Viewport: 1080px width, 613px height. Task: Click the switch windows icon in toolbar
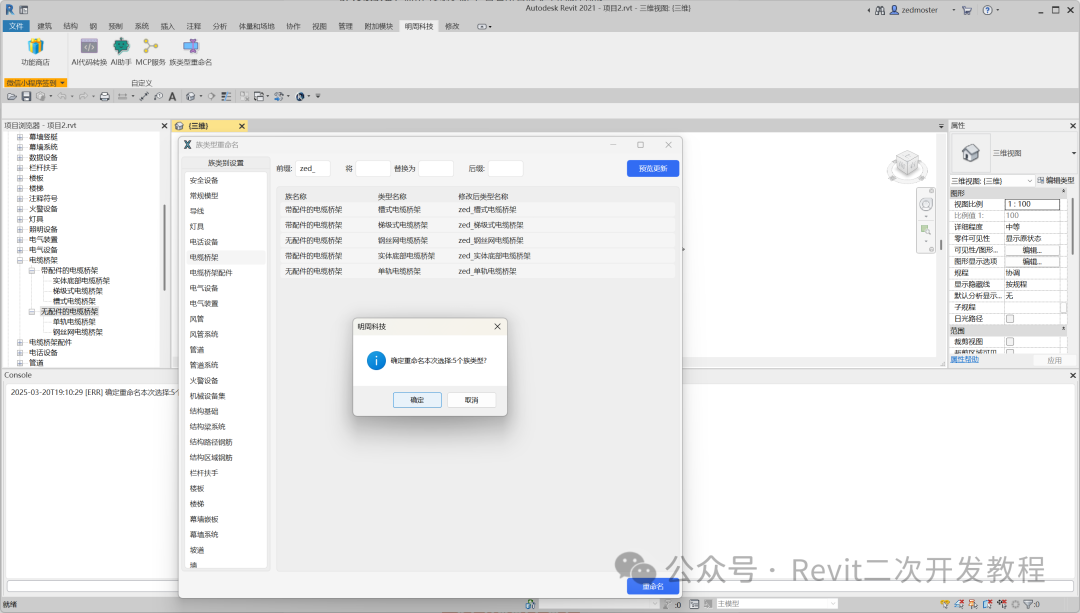tap(259, 96)
